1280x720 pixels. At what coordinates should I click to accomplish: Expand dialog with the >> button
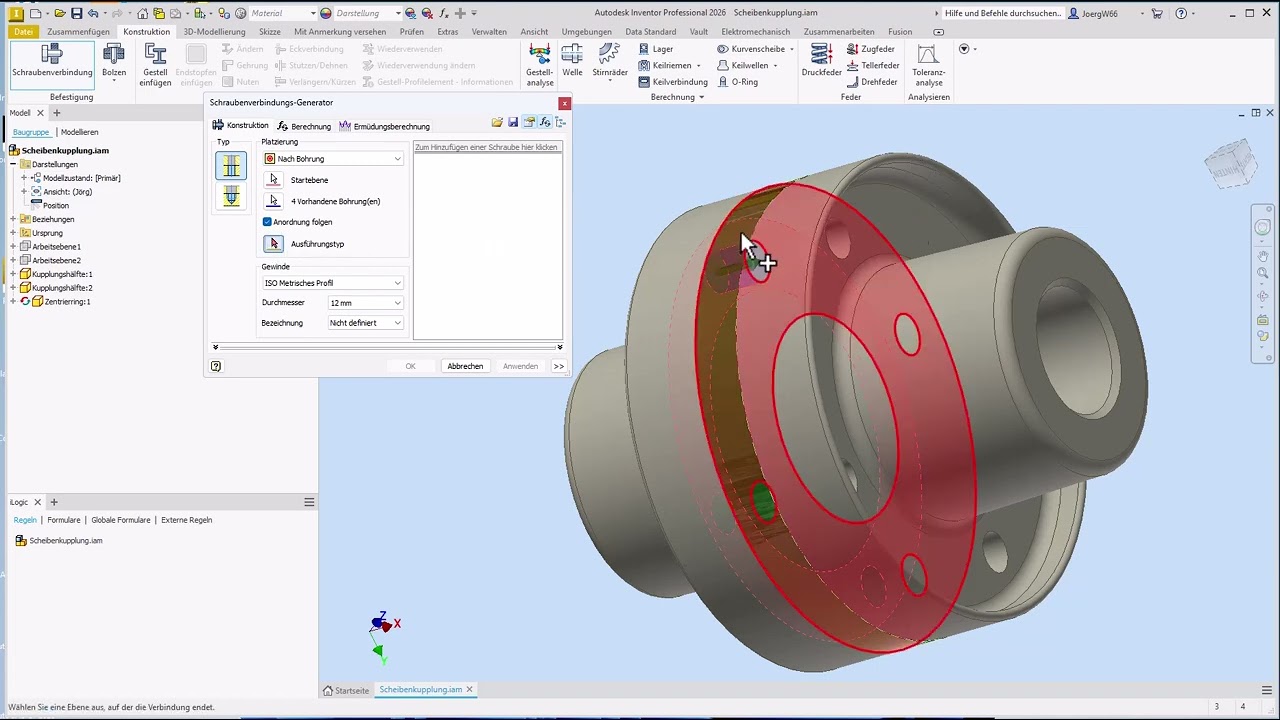[x=559, y=366]
